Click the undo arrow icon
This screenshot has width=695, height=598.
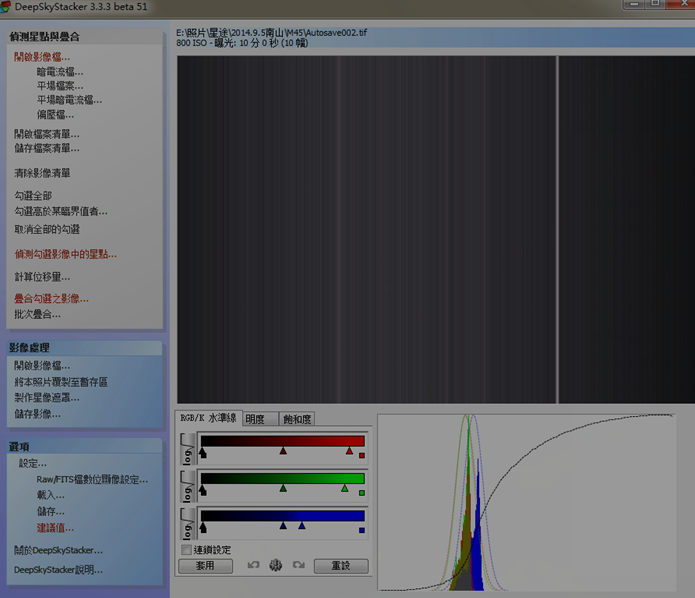click(x=254, y=565)
